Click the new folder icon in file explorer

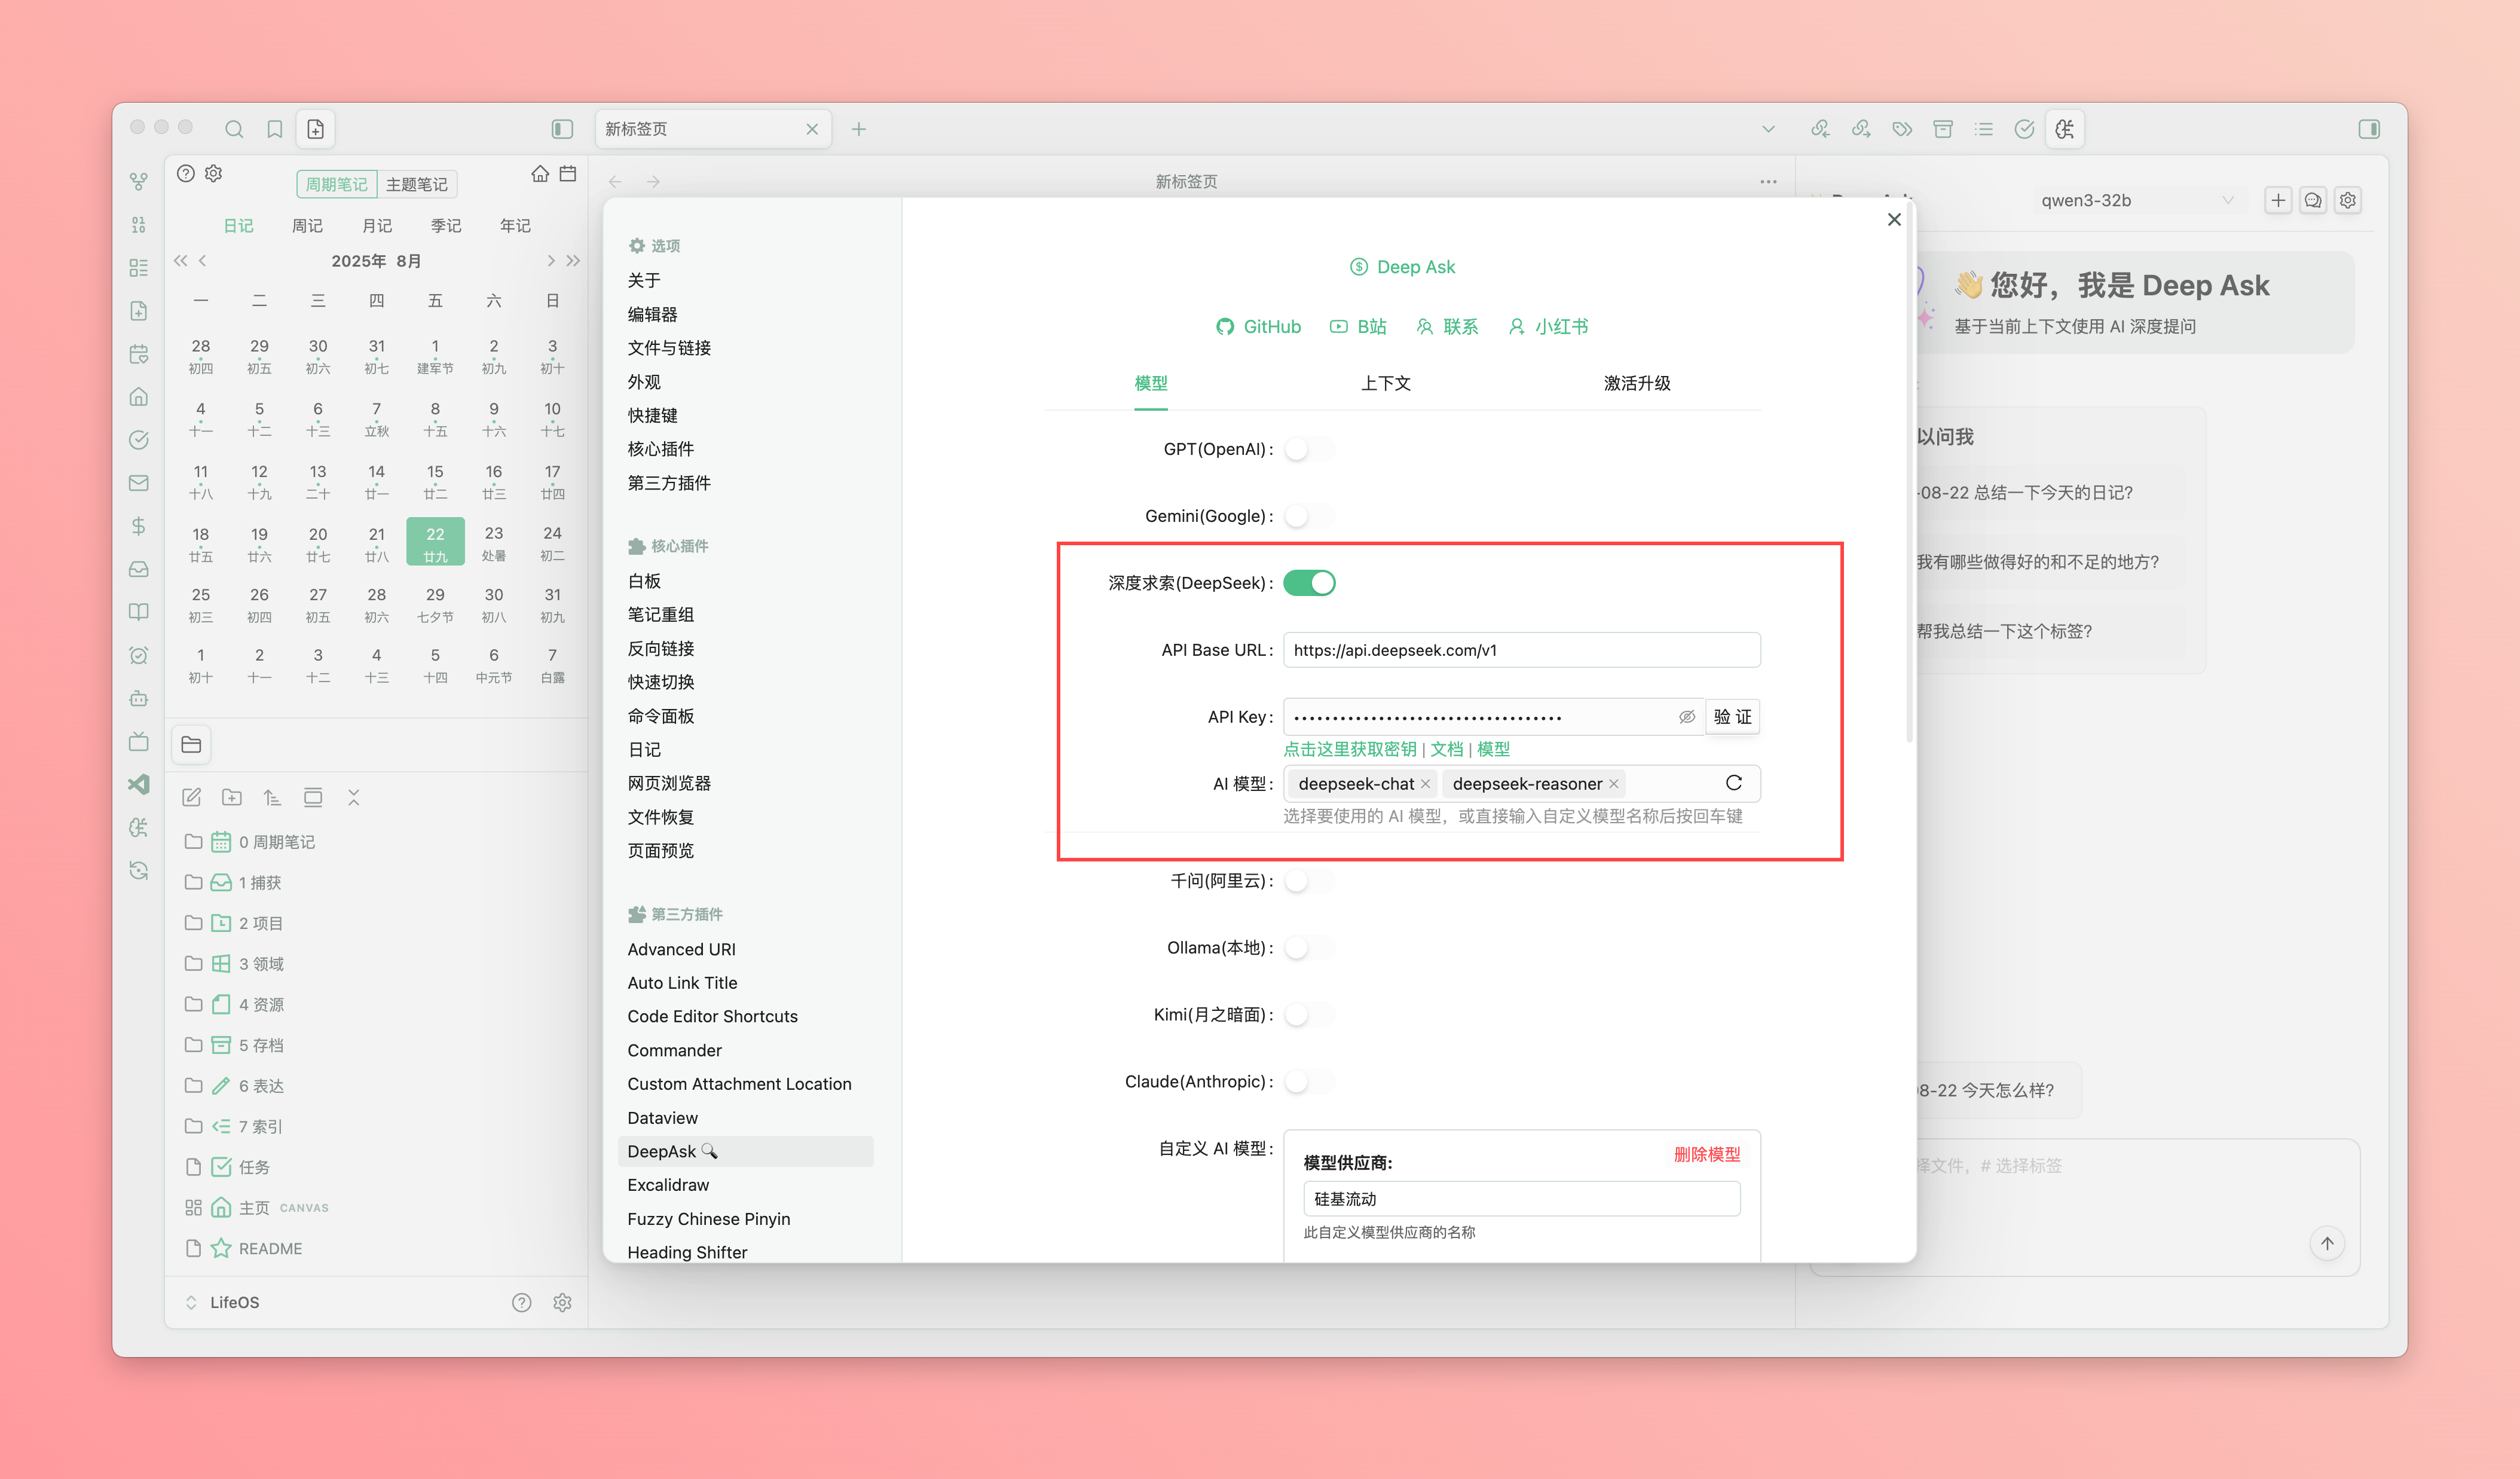click(x=232, y=797)
